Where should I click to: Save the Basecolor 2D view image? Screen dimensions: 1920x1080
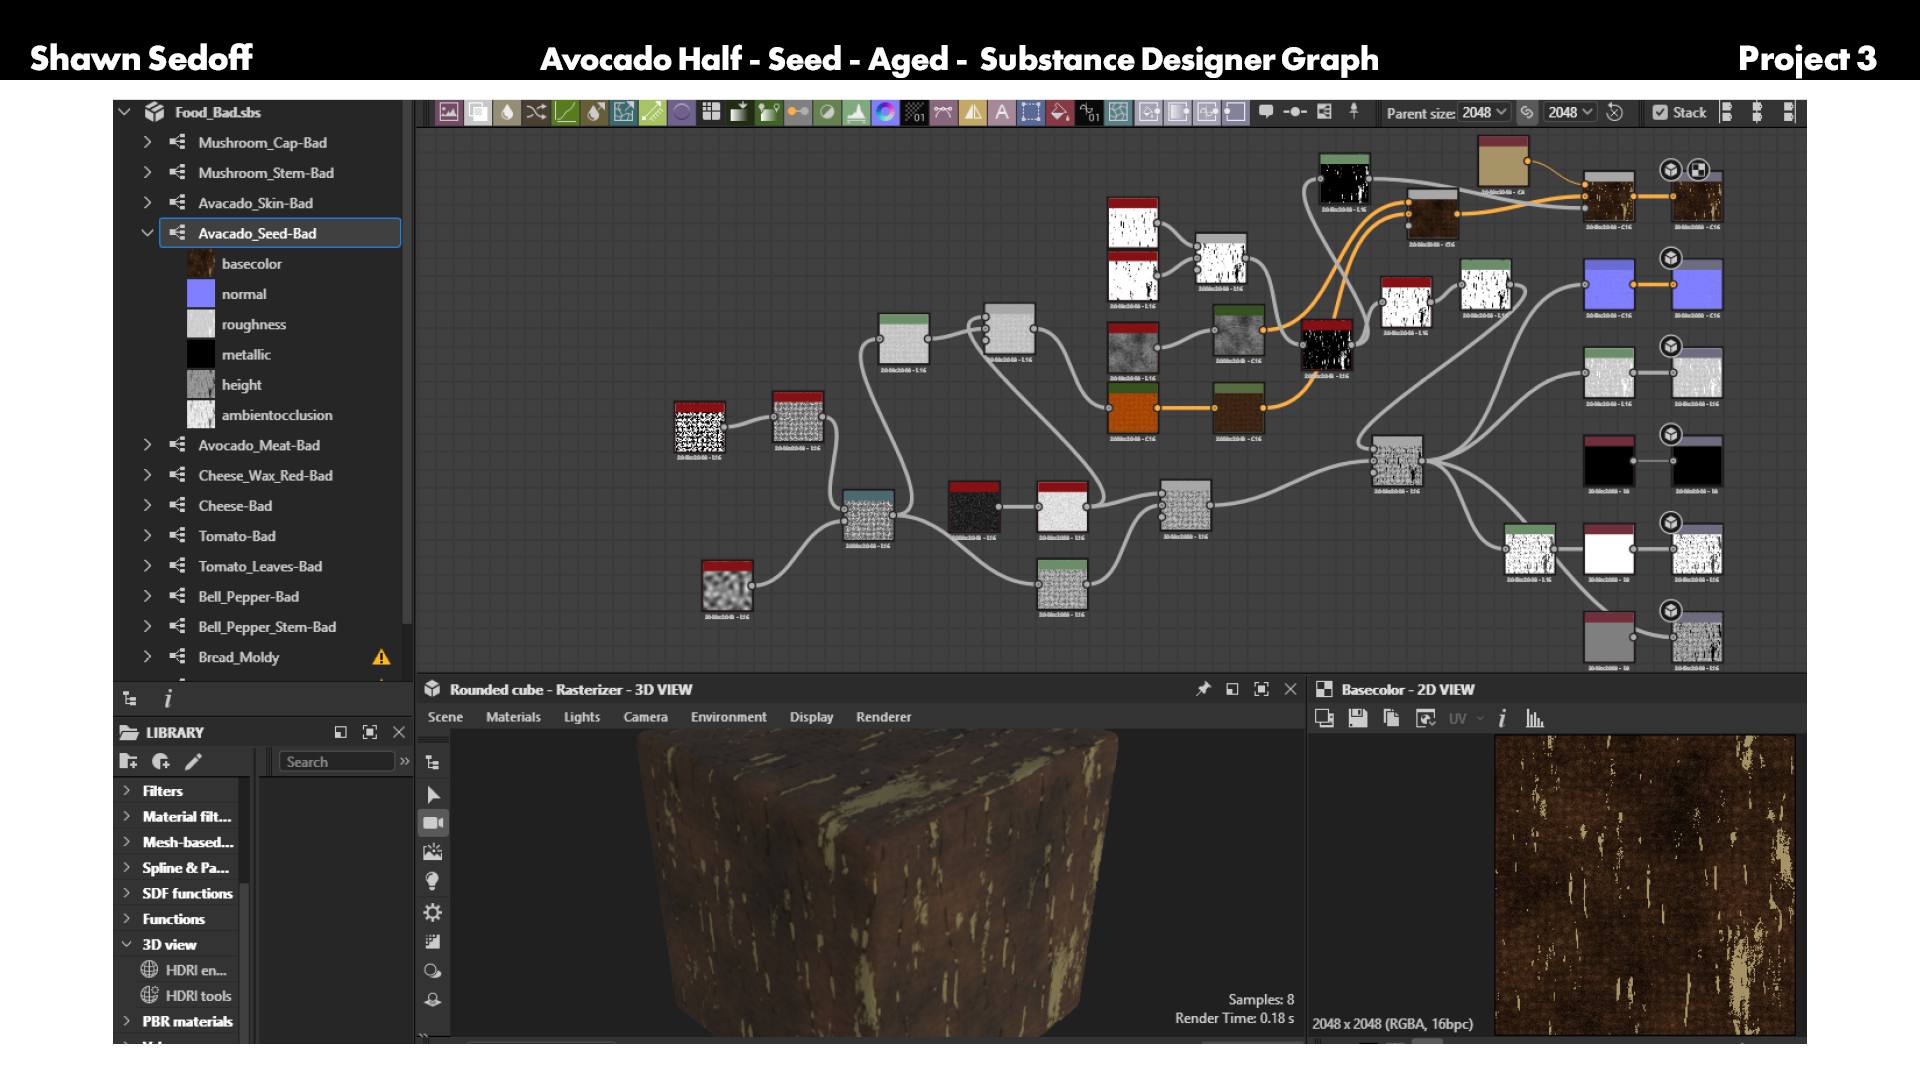[1357, 718]
